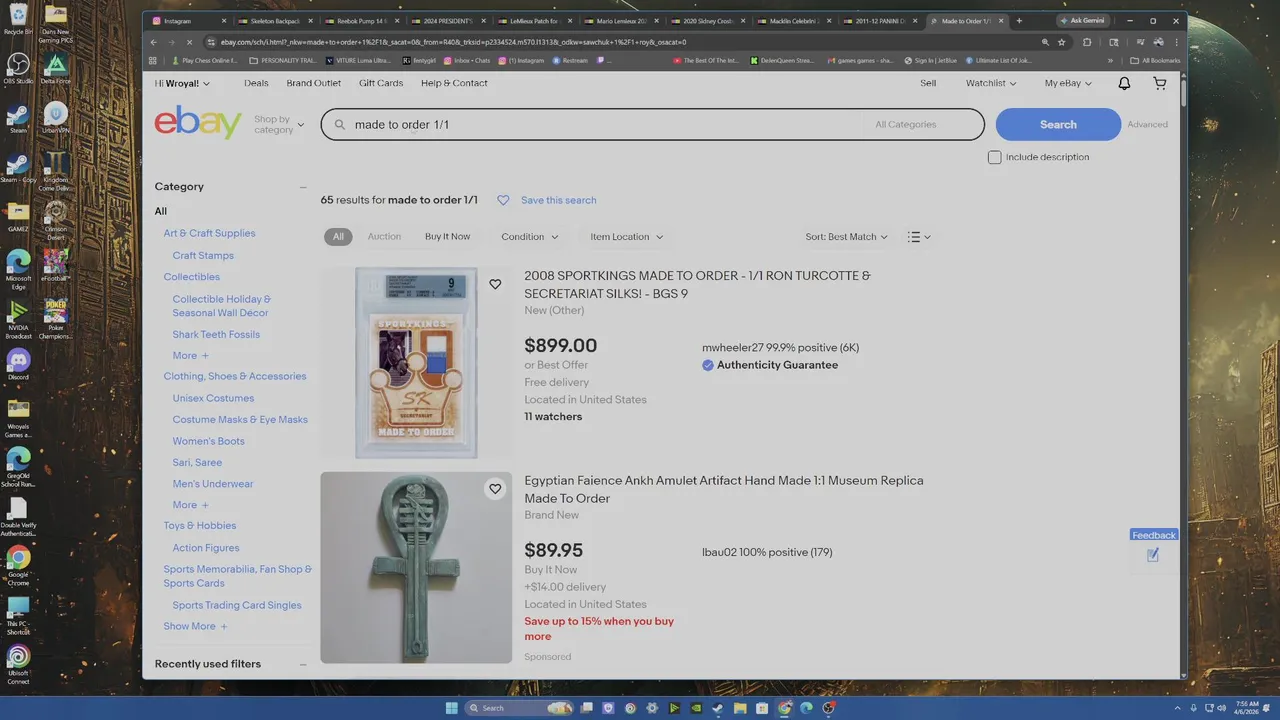Open the notifications bell icon

coord(1124,84)
